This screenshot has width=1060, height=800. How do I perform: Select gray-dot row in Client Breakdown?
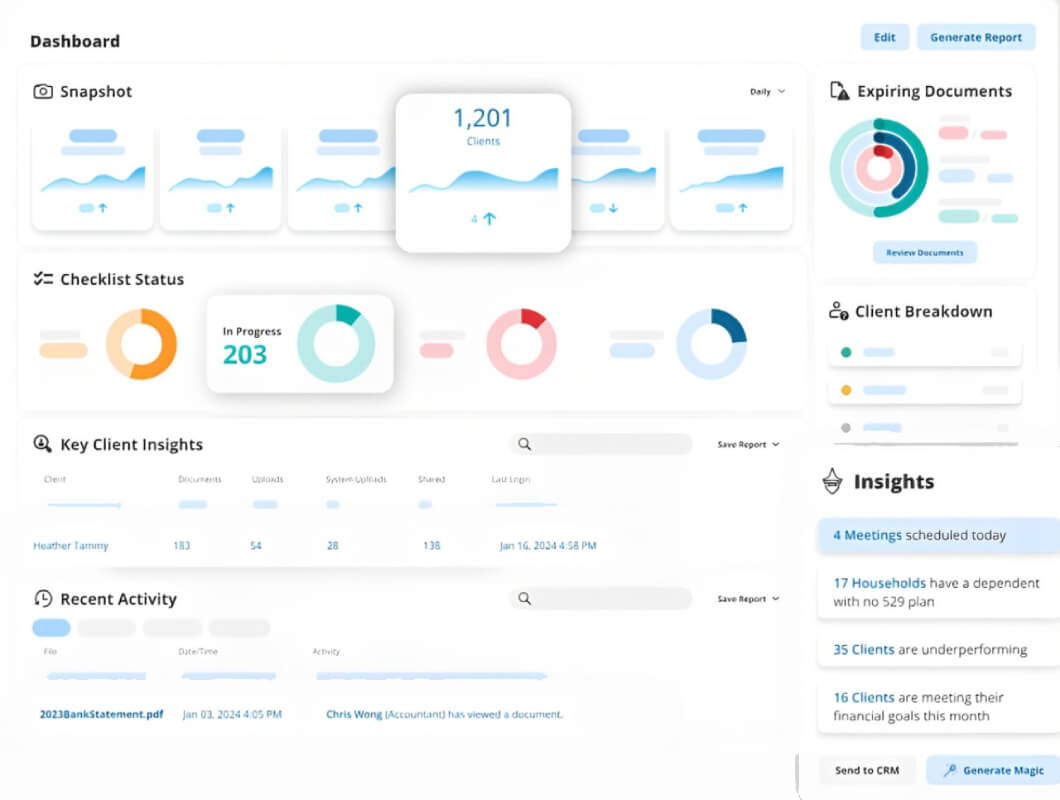(x=925, y=427)
